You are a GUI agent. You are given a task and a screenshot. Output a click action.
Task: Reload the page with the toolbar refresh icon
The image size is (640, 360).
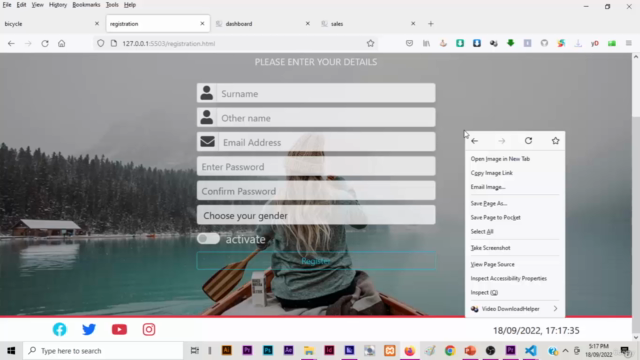[x=45, y=43]
